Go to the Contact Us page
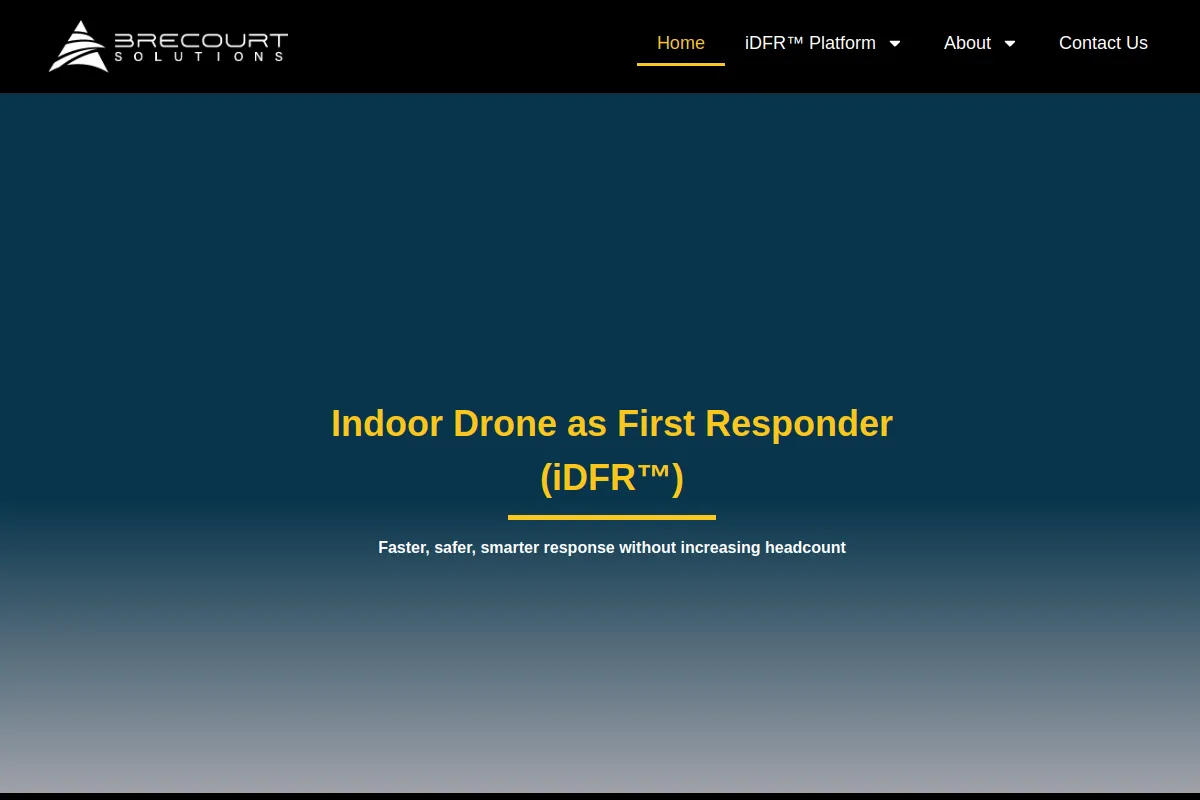Viewport: 1200px width, 800px height. coord(1103,43)
